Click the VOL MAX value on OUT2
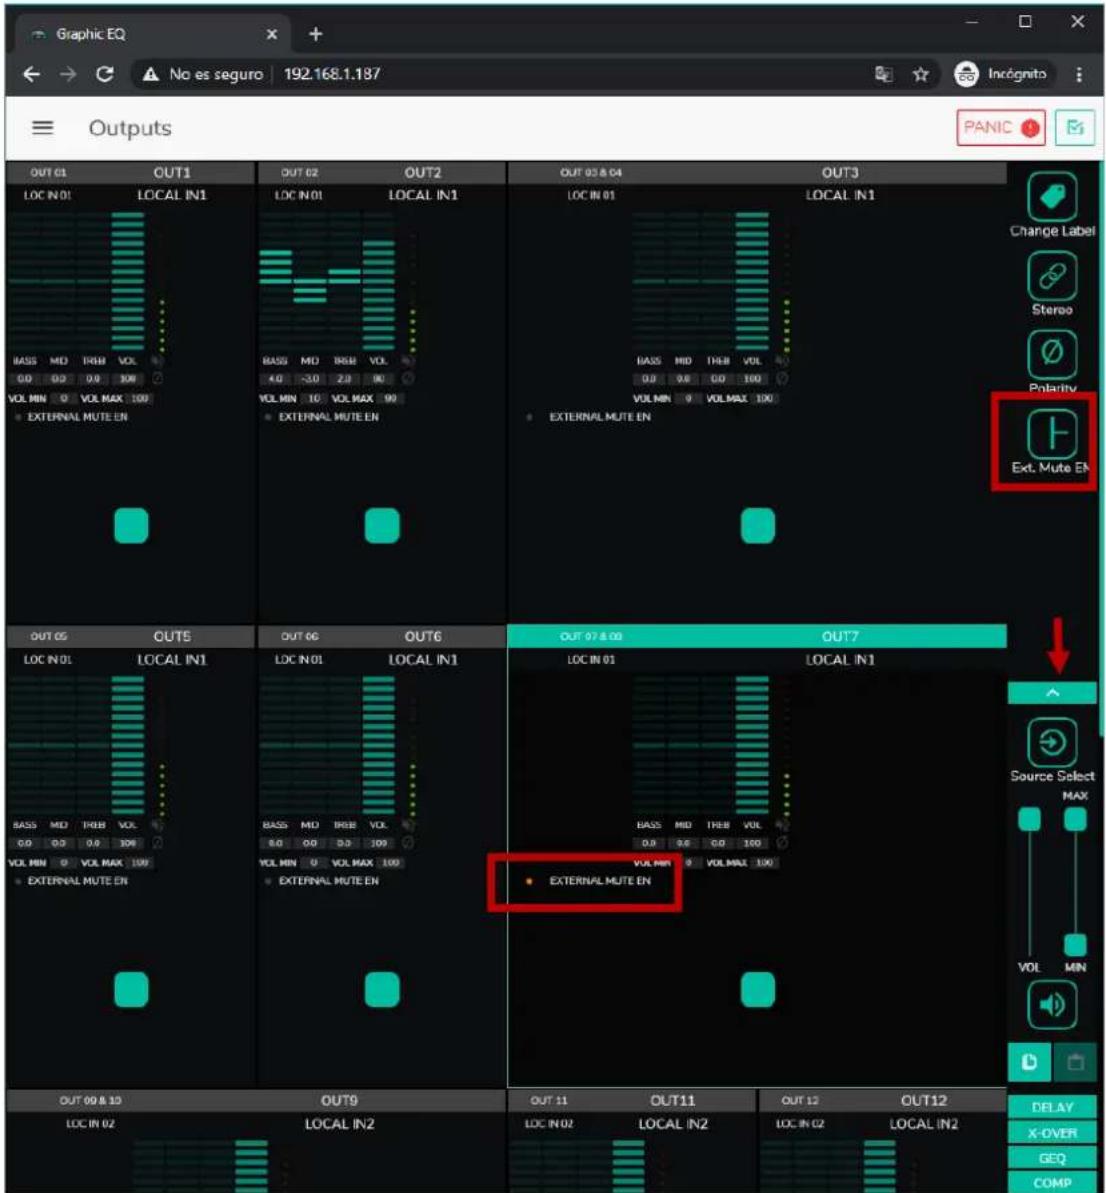Viewport: 1106px width, 1193px height. coord(390,398)
